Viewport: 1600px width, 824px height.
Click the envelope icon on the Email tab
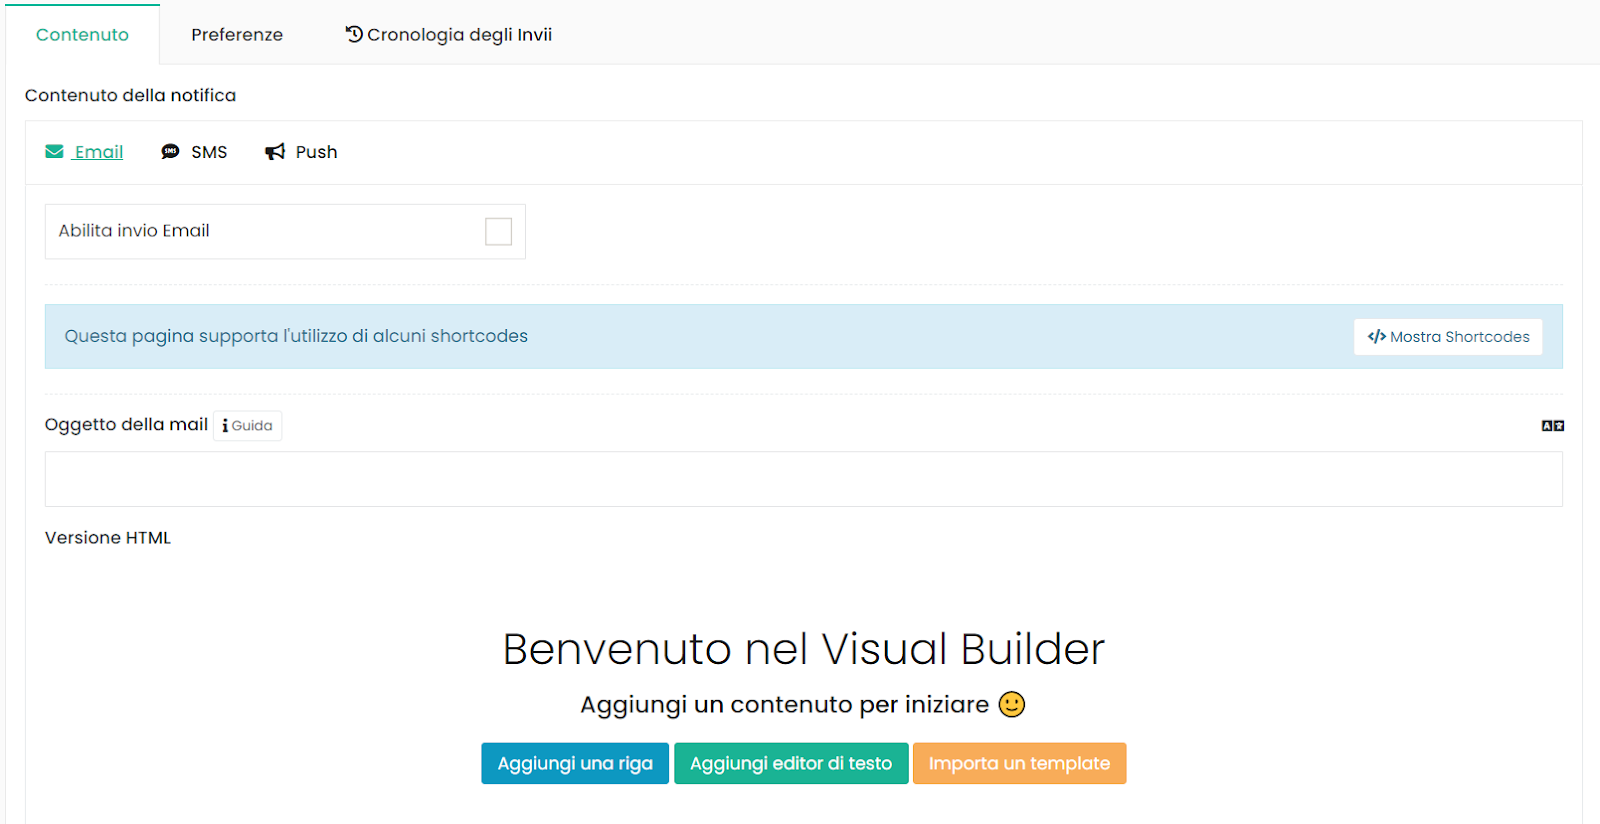coord(54,152)
